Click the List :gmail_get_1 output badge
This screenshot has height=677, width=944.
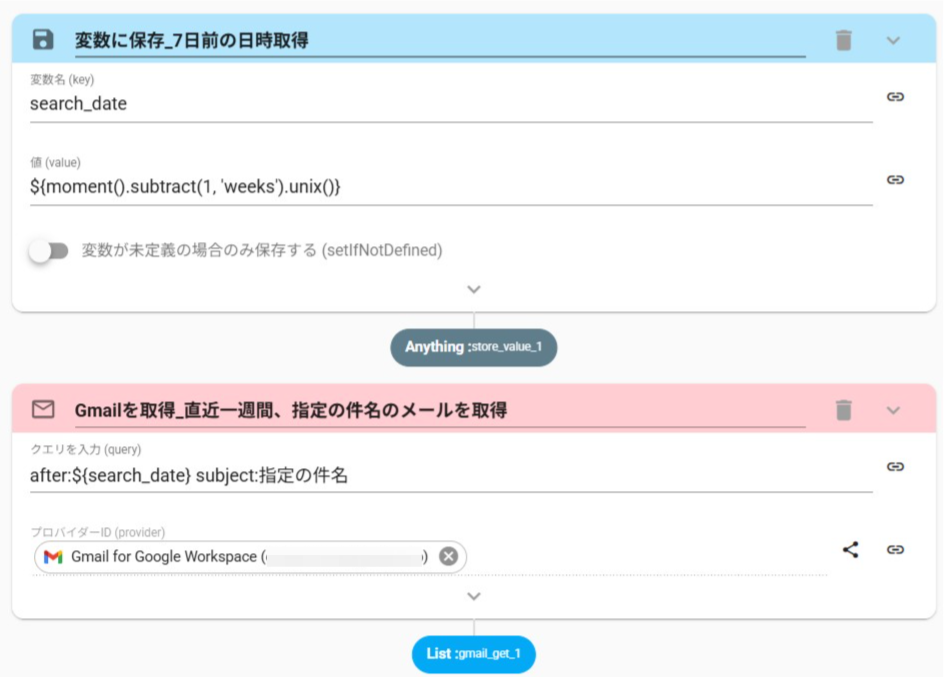[473, 654]
